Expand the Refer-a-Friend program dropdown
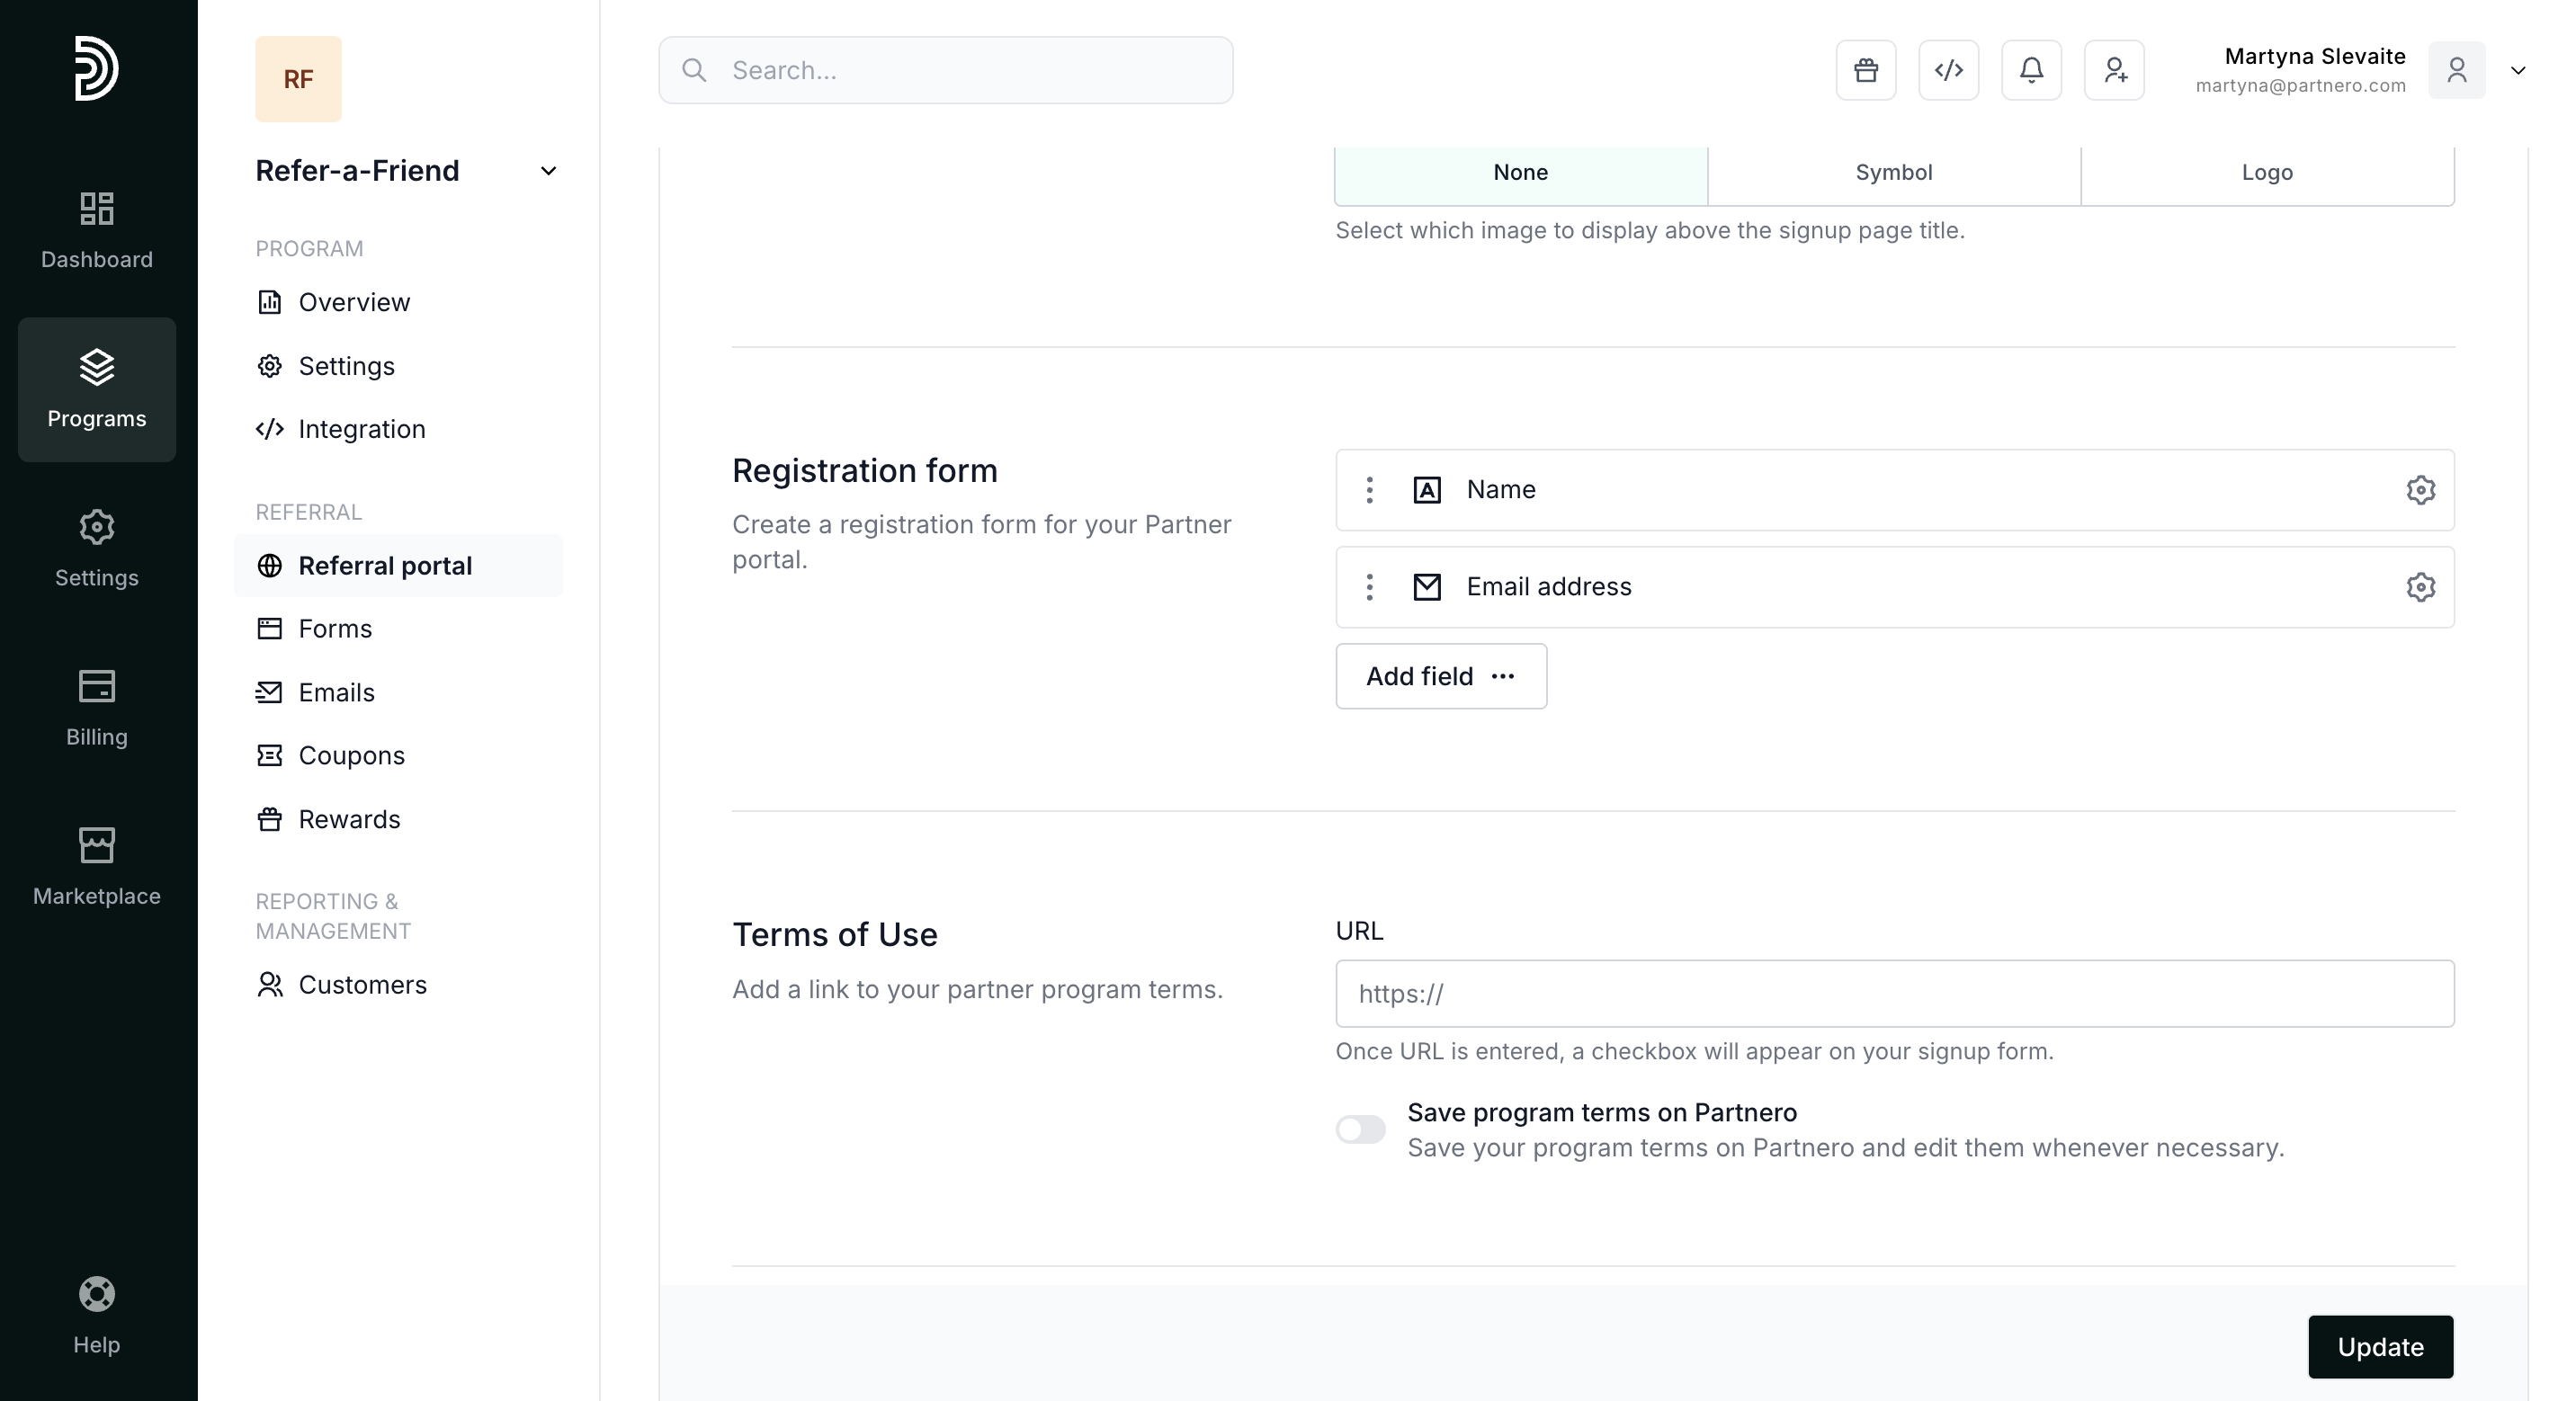Viewport: 2576px width, 1401px height. click(548, 171)
